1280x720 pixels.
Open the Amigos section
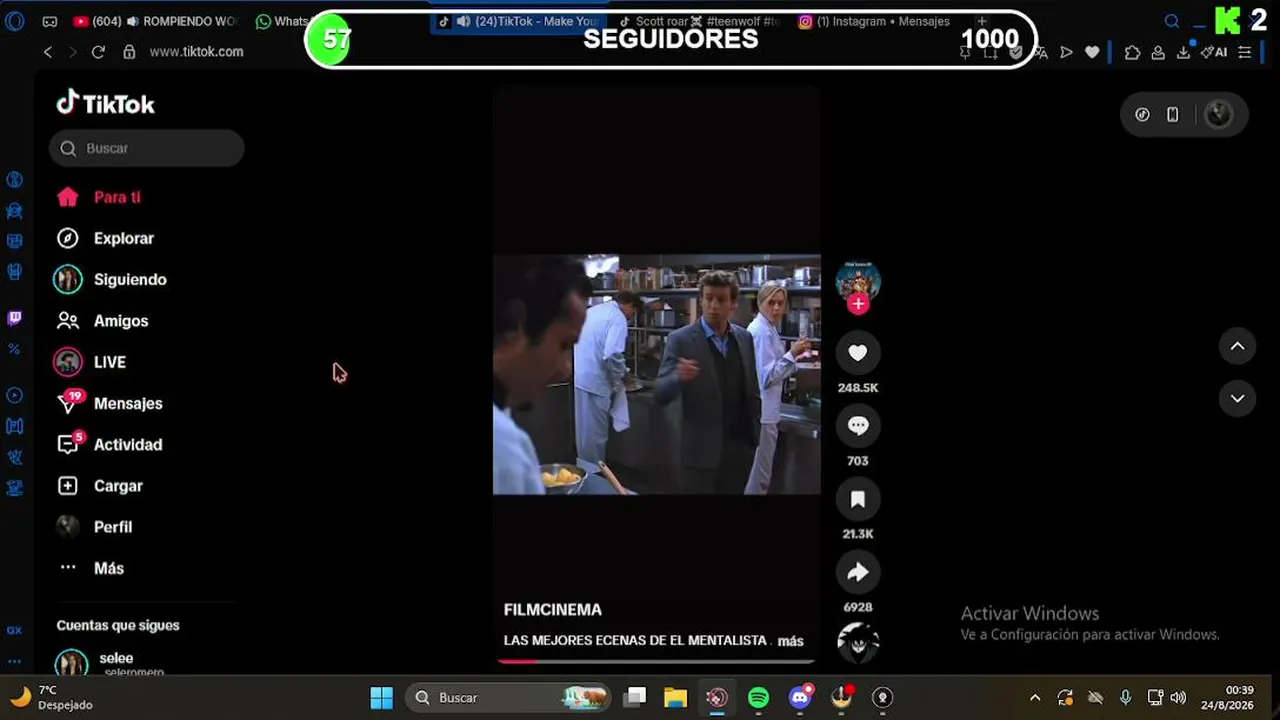click(102, 321)
